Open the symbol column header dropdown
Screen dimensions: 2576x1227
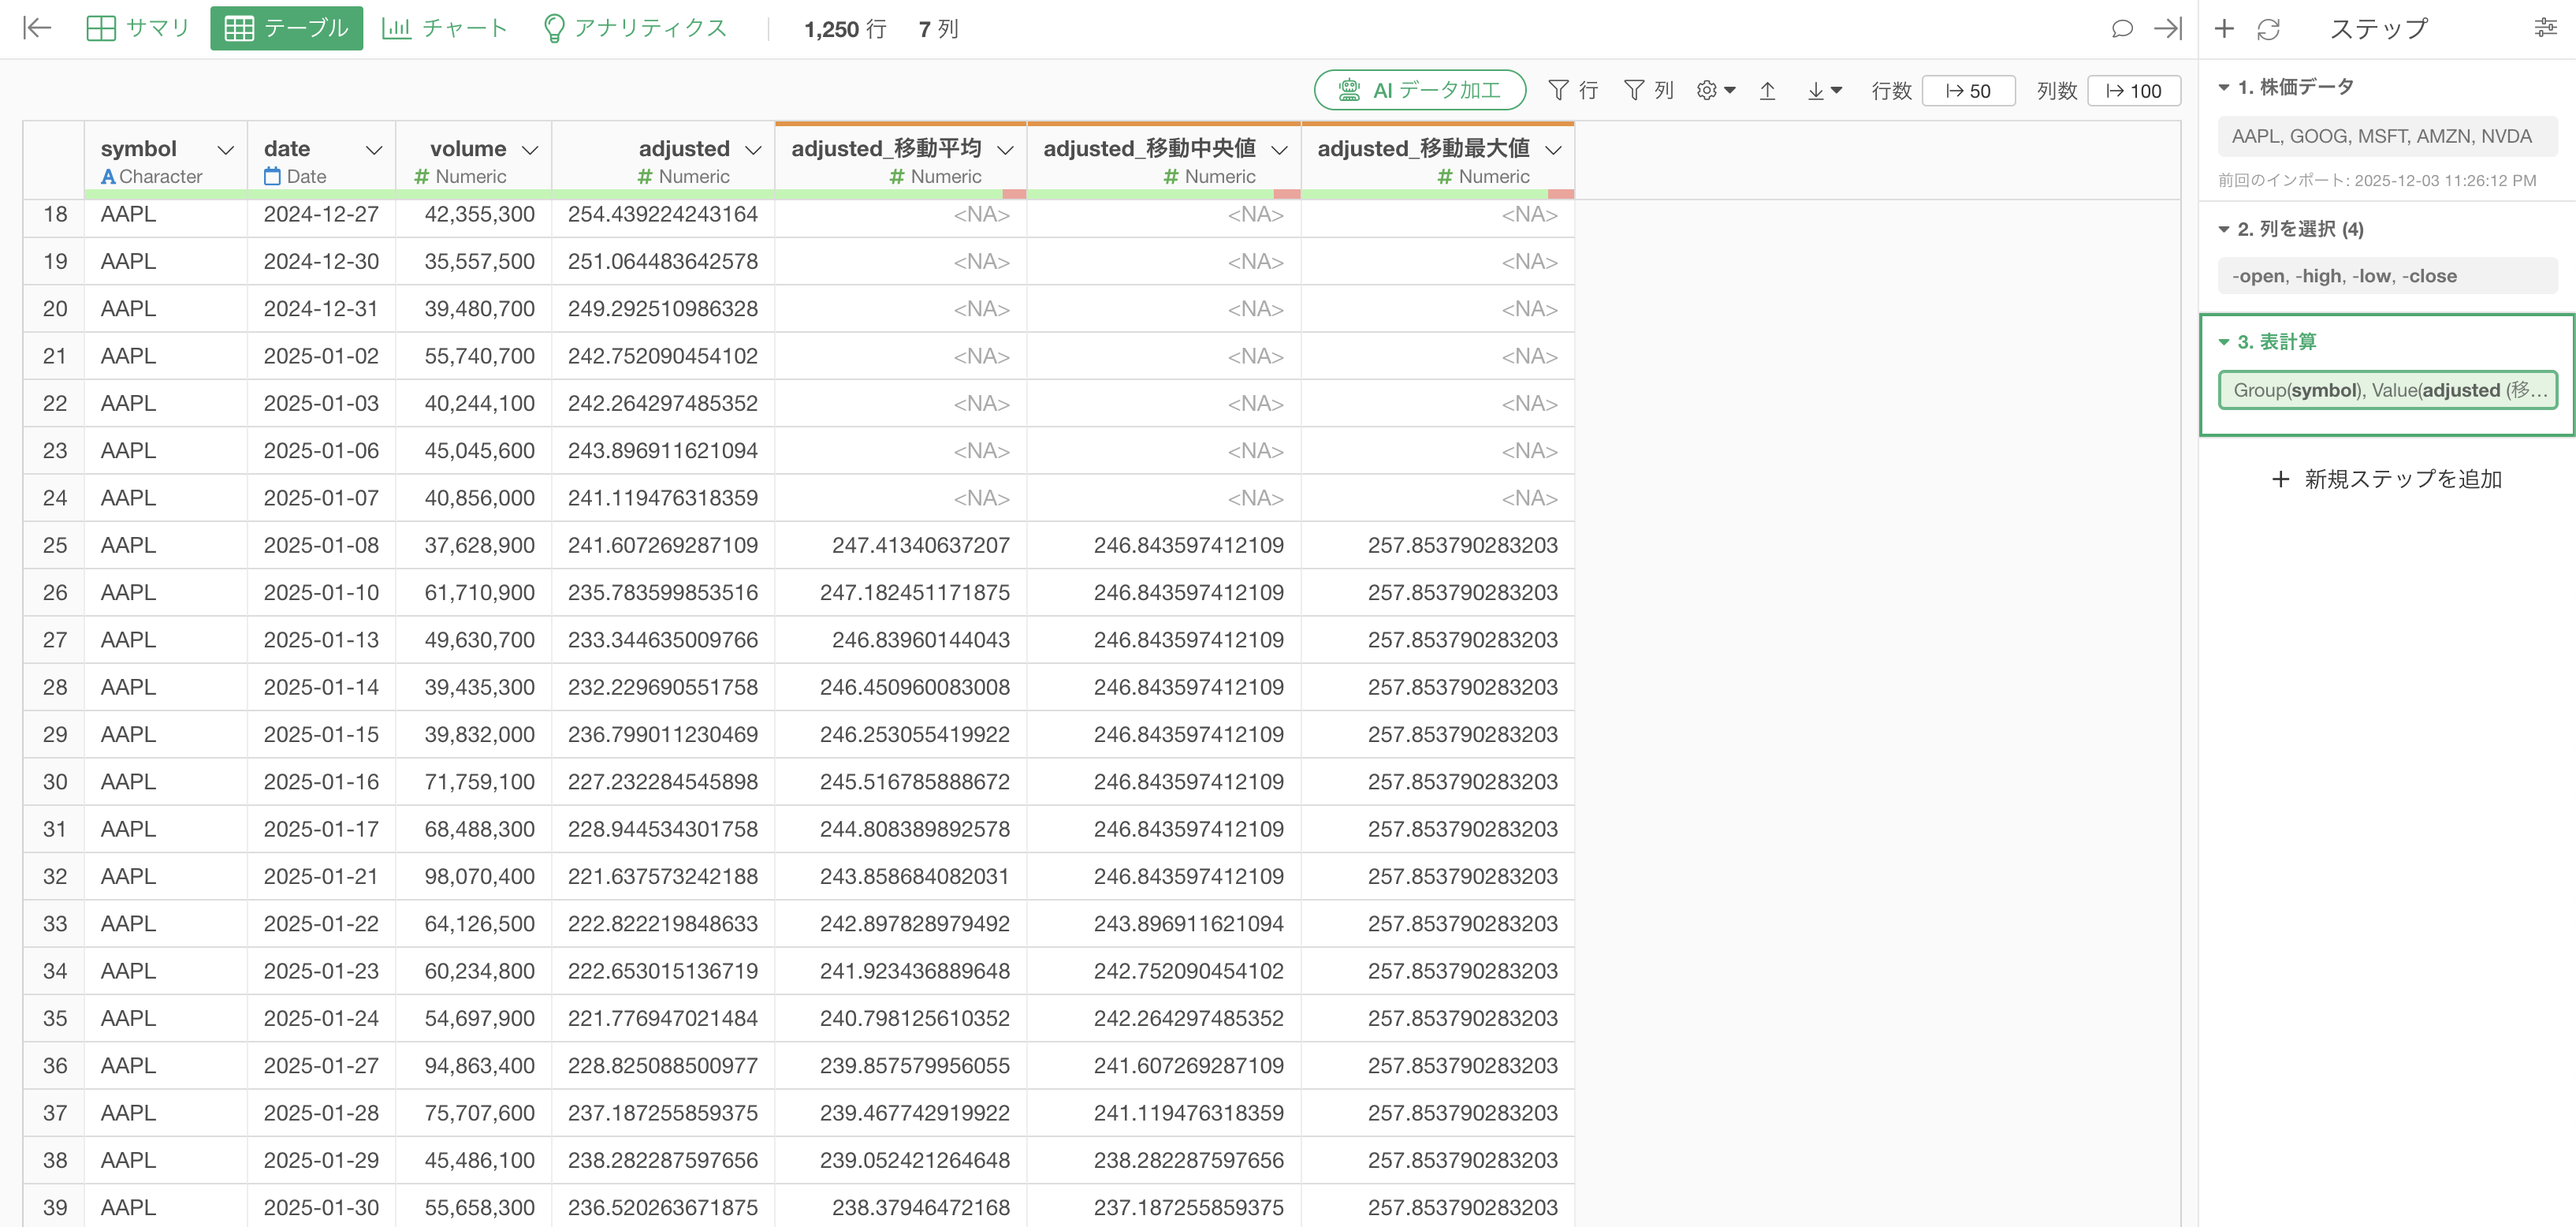pyautogui.click(x=226, y=150)
